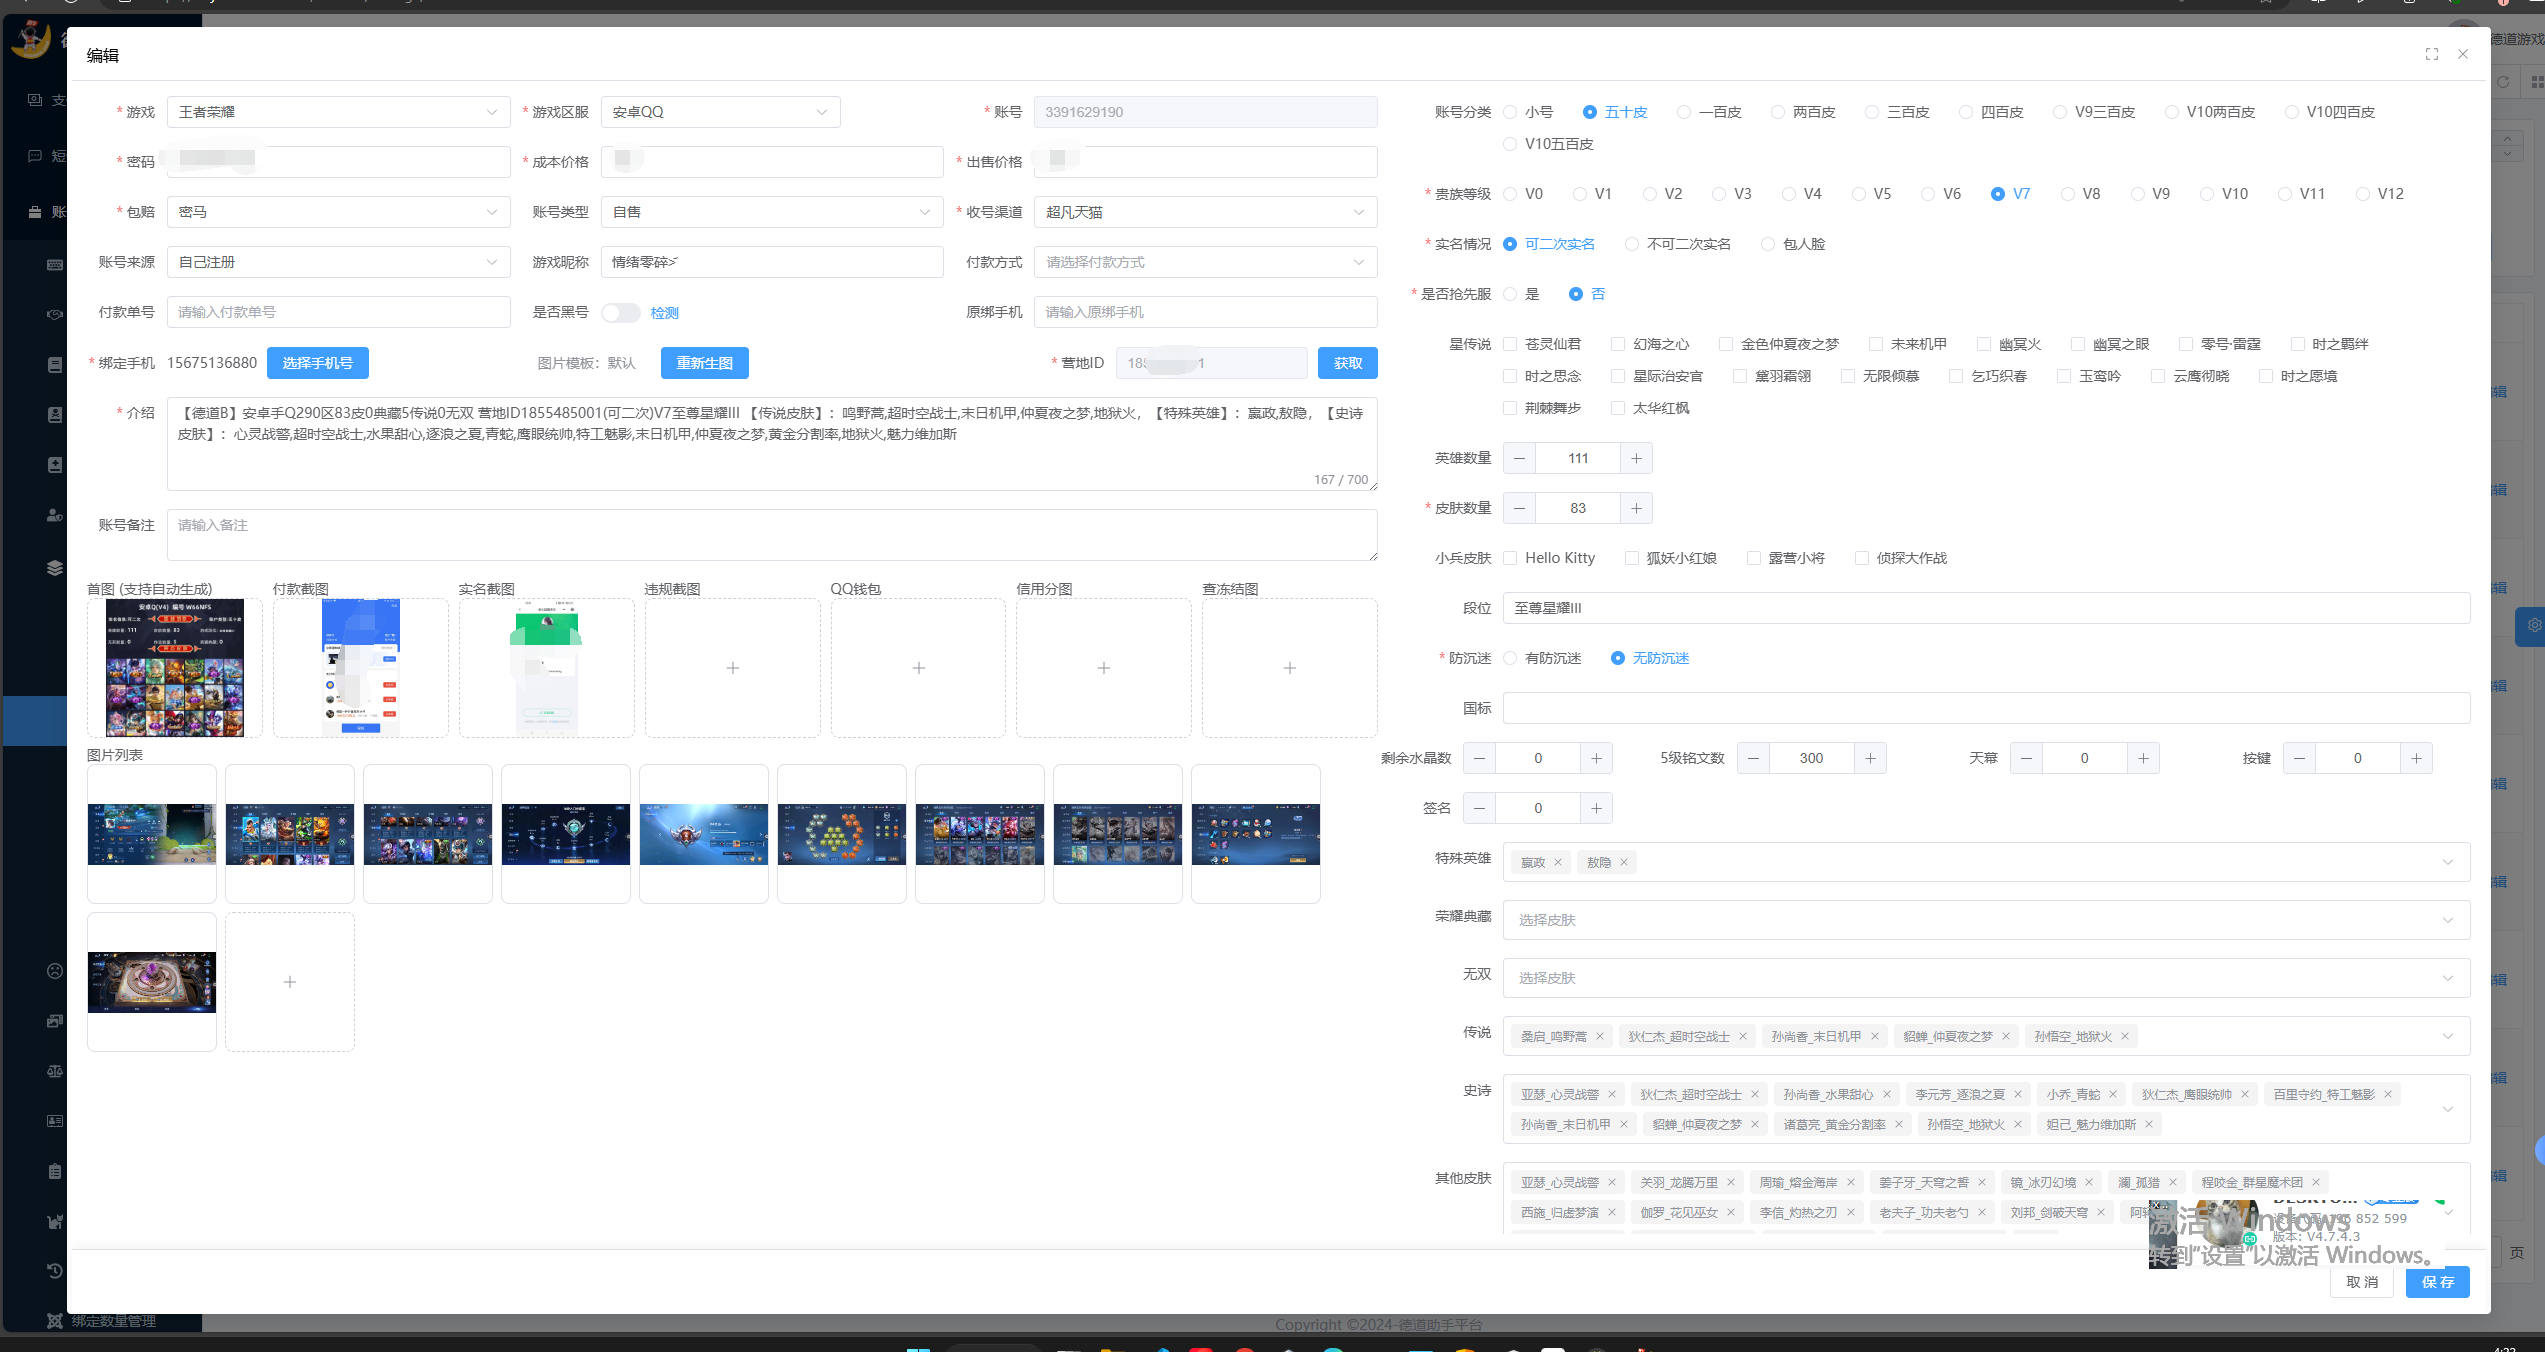2545x1352 pixels.
Task: Click the 账号备注 textarea
Action: [772, 535]
